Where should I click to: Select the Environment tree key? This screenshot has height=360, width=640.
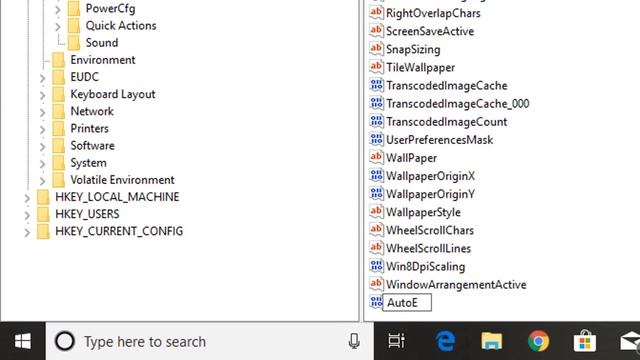click(102, 60)
